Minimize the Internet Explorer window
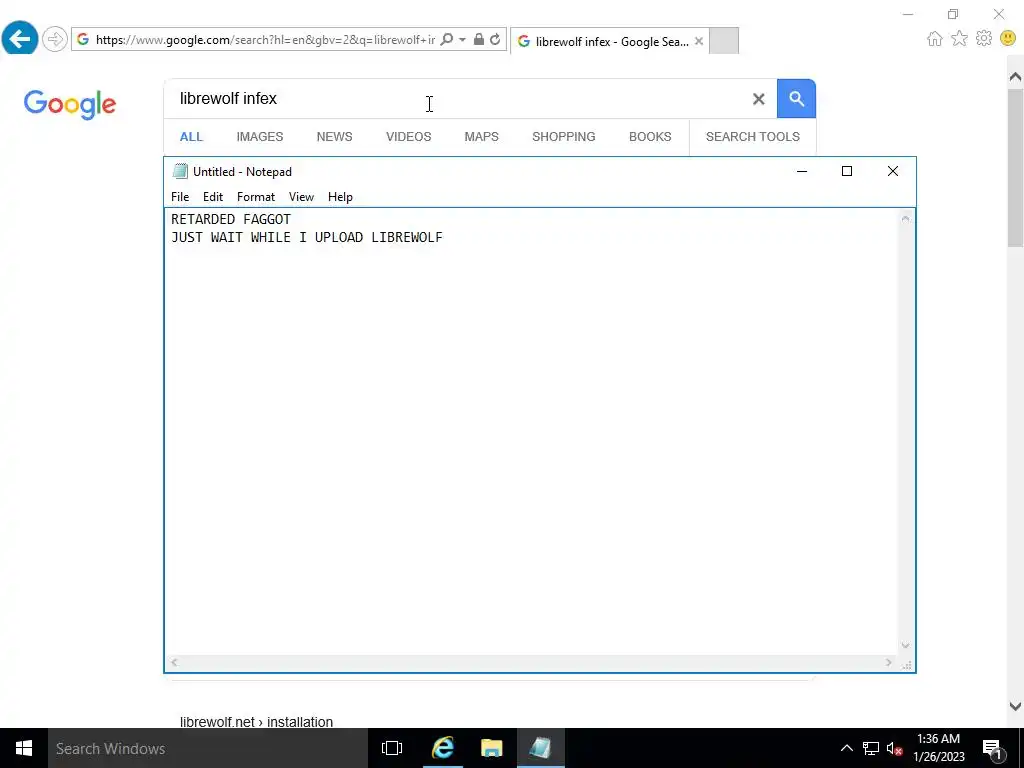Screen dimensions: 1024x768 (908, 14)
